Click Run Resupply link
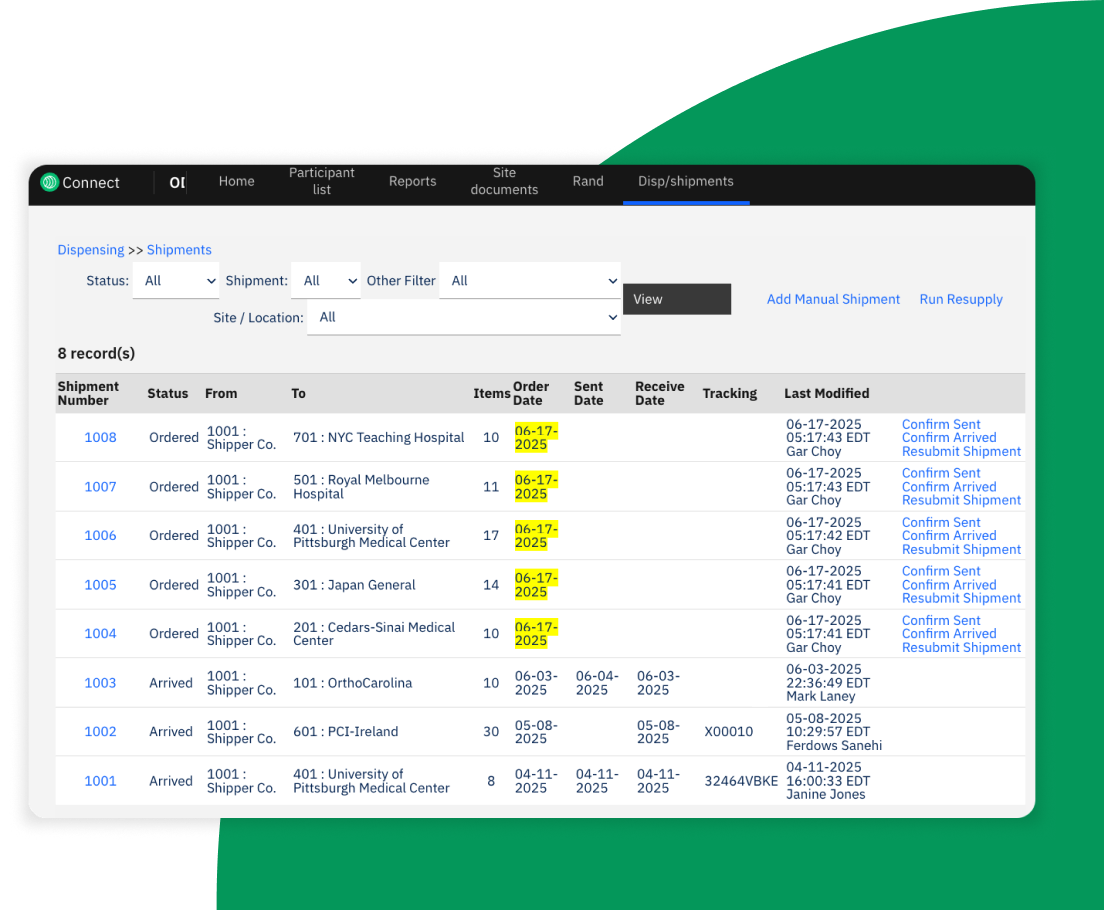The image size is (1104, 910). click(x=960, y=299)
